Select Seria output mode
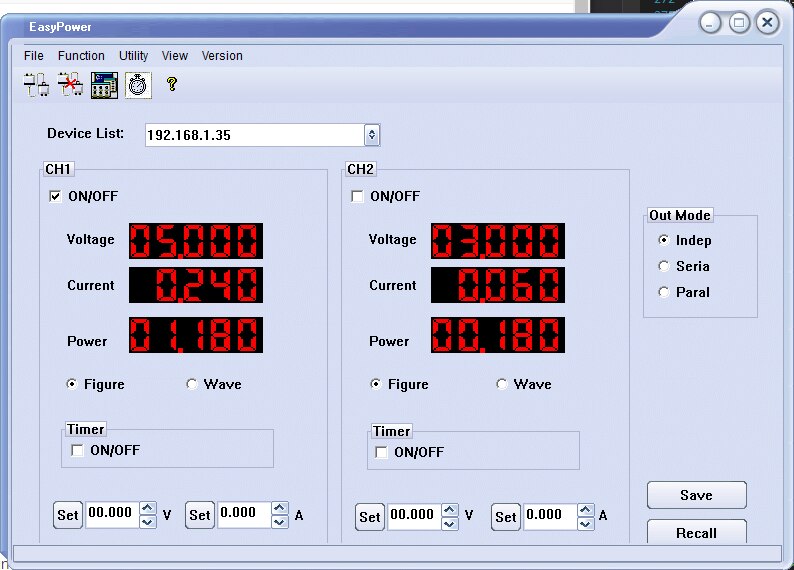The height and width of the screenshot is (570, 794). [x=663, y=266]
